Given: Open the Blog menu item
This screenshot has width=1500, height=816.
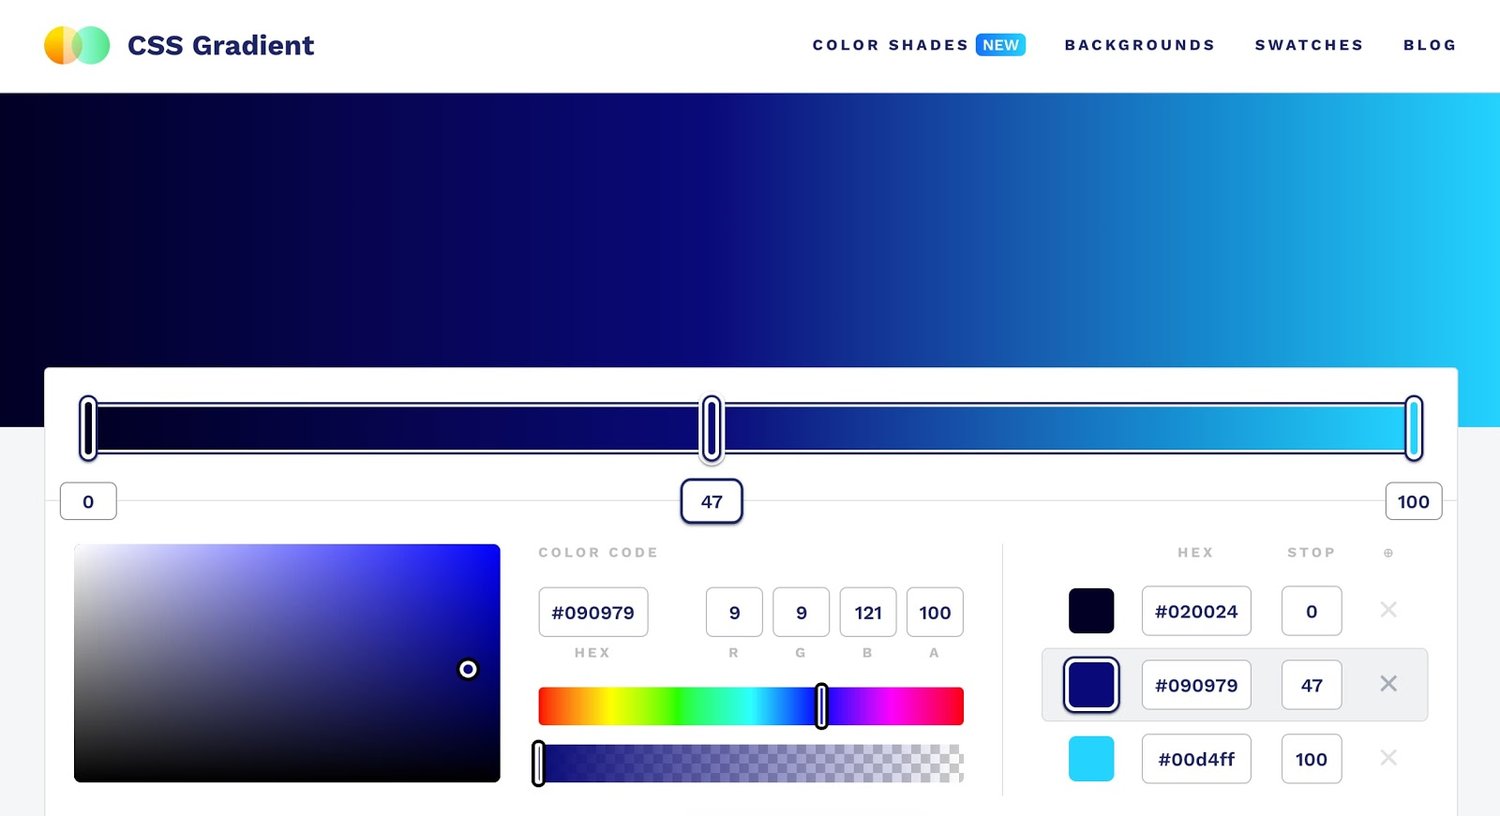Looking at the screenshot, I should [1430, 45].
